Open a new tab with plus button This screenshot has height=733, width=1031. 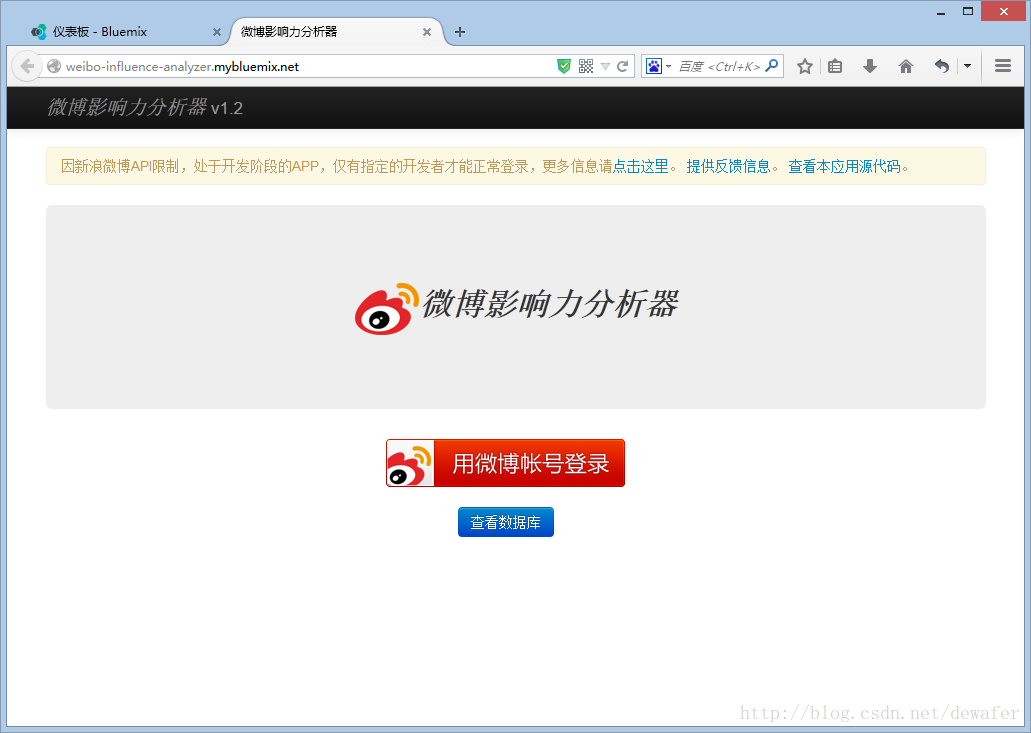coord(460,32)
